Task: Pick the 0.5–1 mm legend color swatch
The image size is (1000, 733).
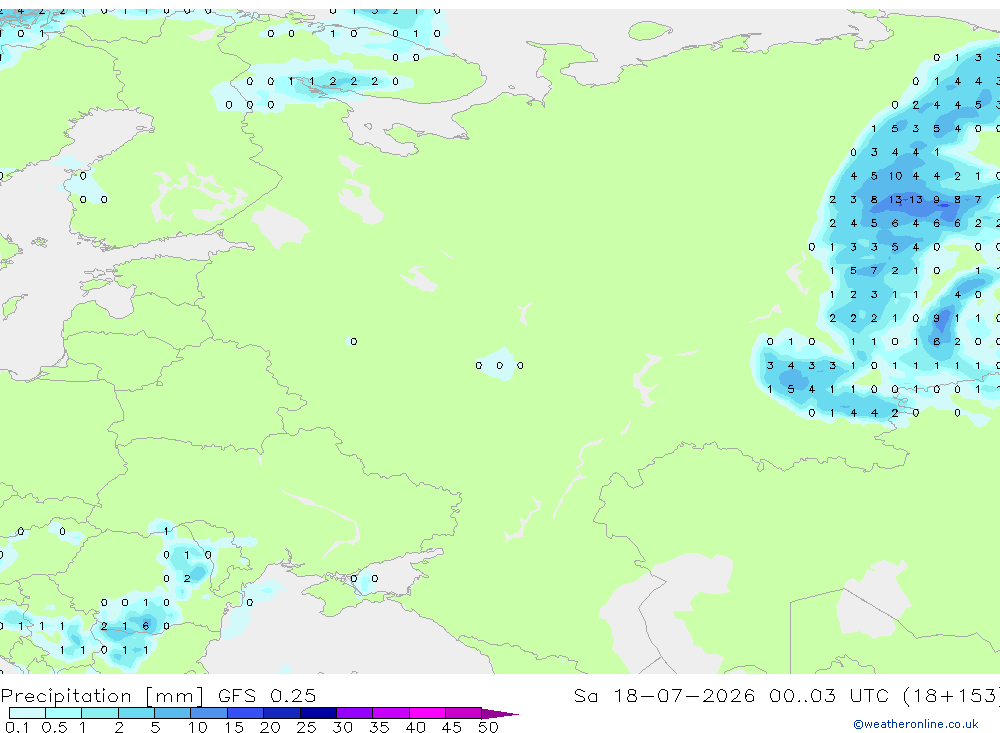Action: pyautogui.click(x=64, y=713)
